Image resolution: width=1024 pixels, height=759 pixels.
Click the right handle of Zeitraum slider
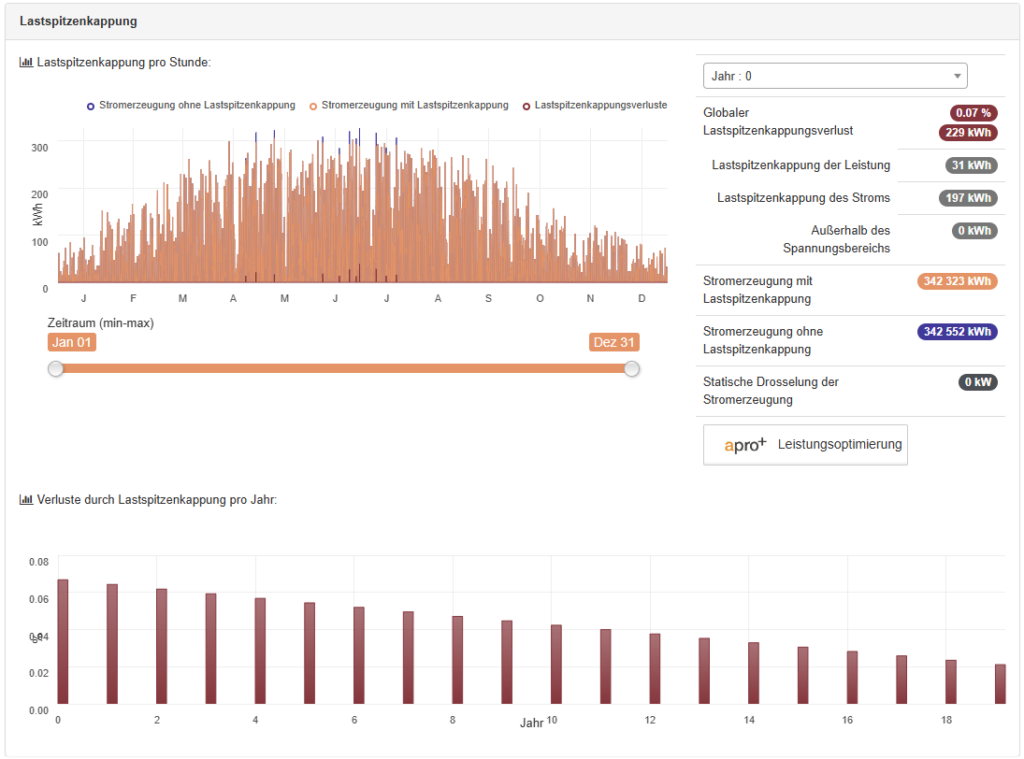(x=631, y=369)
